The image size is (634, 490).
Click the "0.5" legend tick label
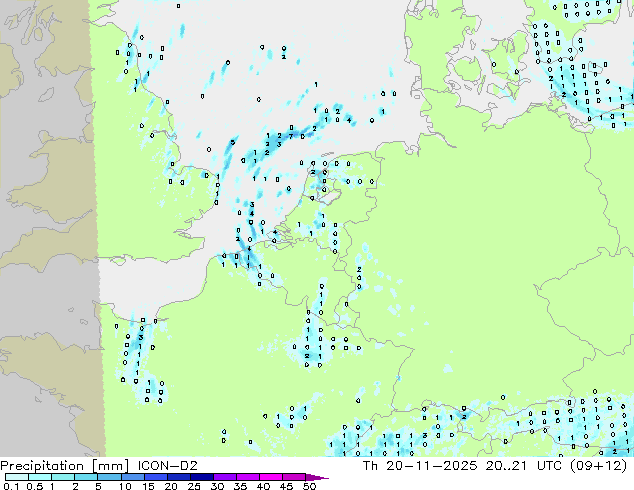[x=35, y=486]
